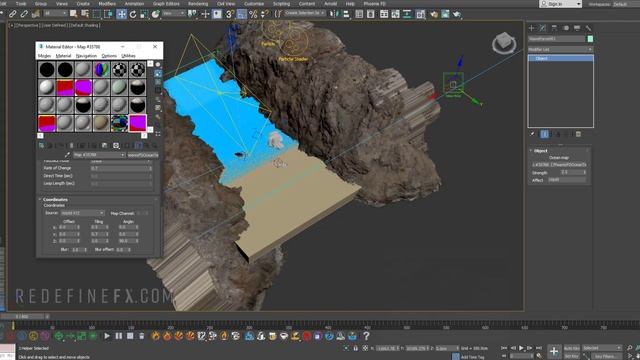The height and width of the screenshot is (360, 640).
Task: Collapse the Object rollout in Modify panel
Action: click(540, 151)
